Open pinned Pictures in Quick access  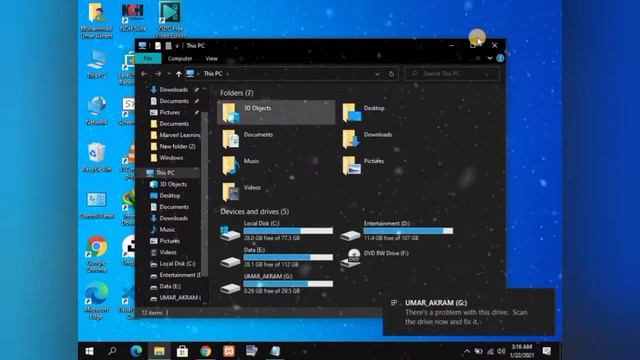169,112
